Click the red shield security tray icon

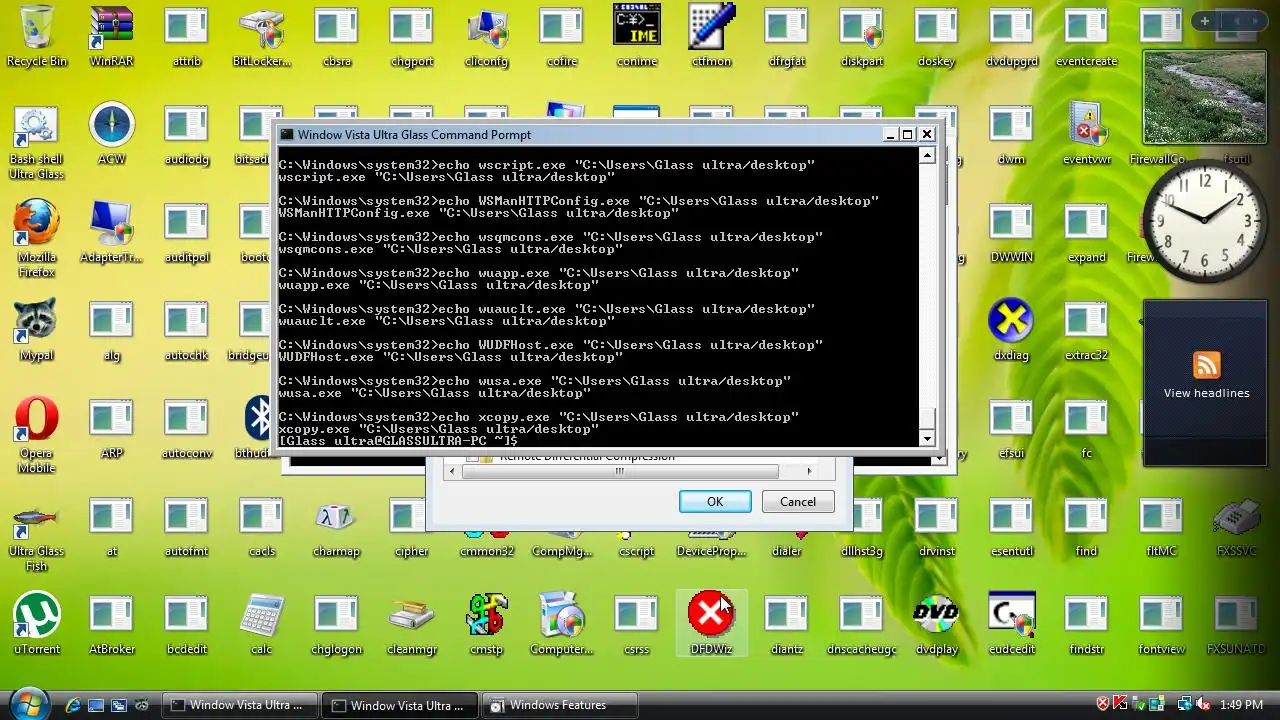pos(1104,705)
